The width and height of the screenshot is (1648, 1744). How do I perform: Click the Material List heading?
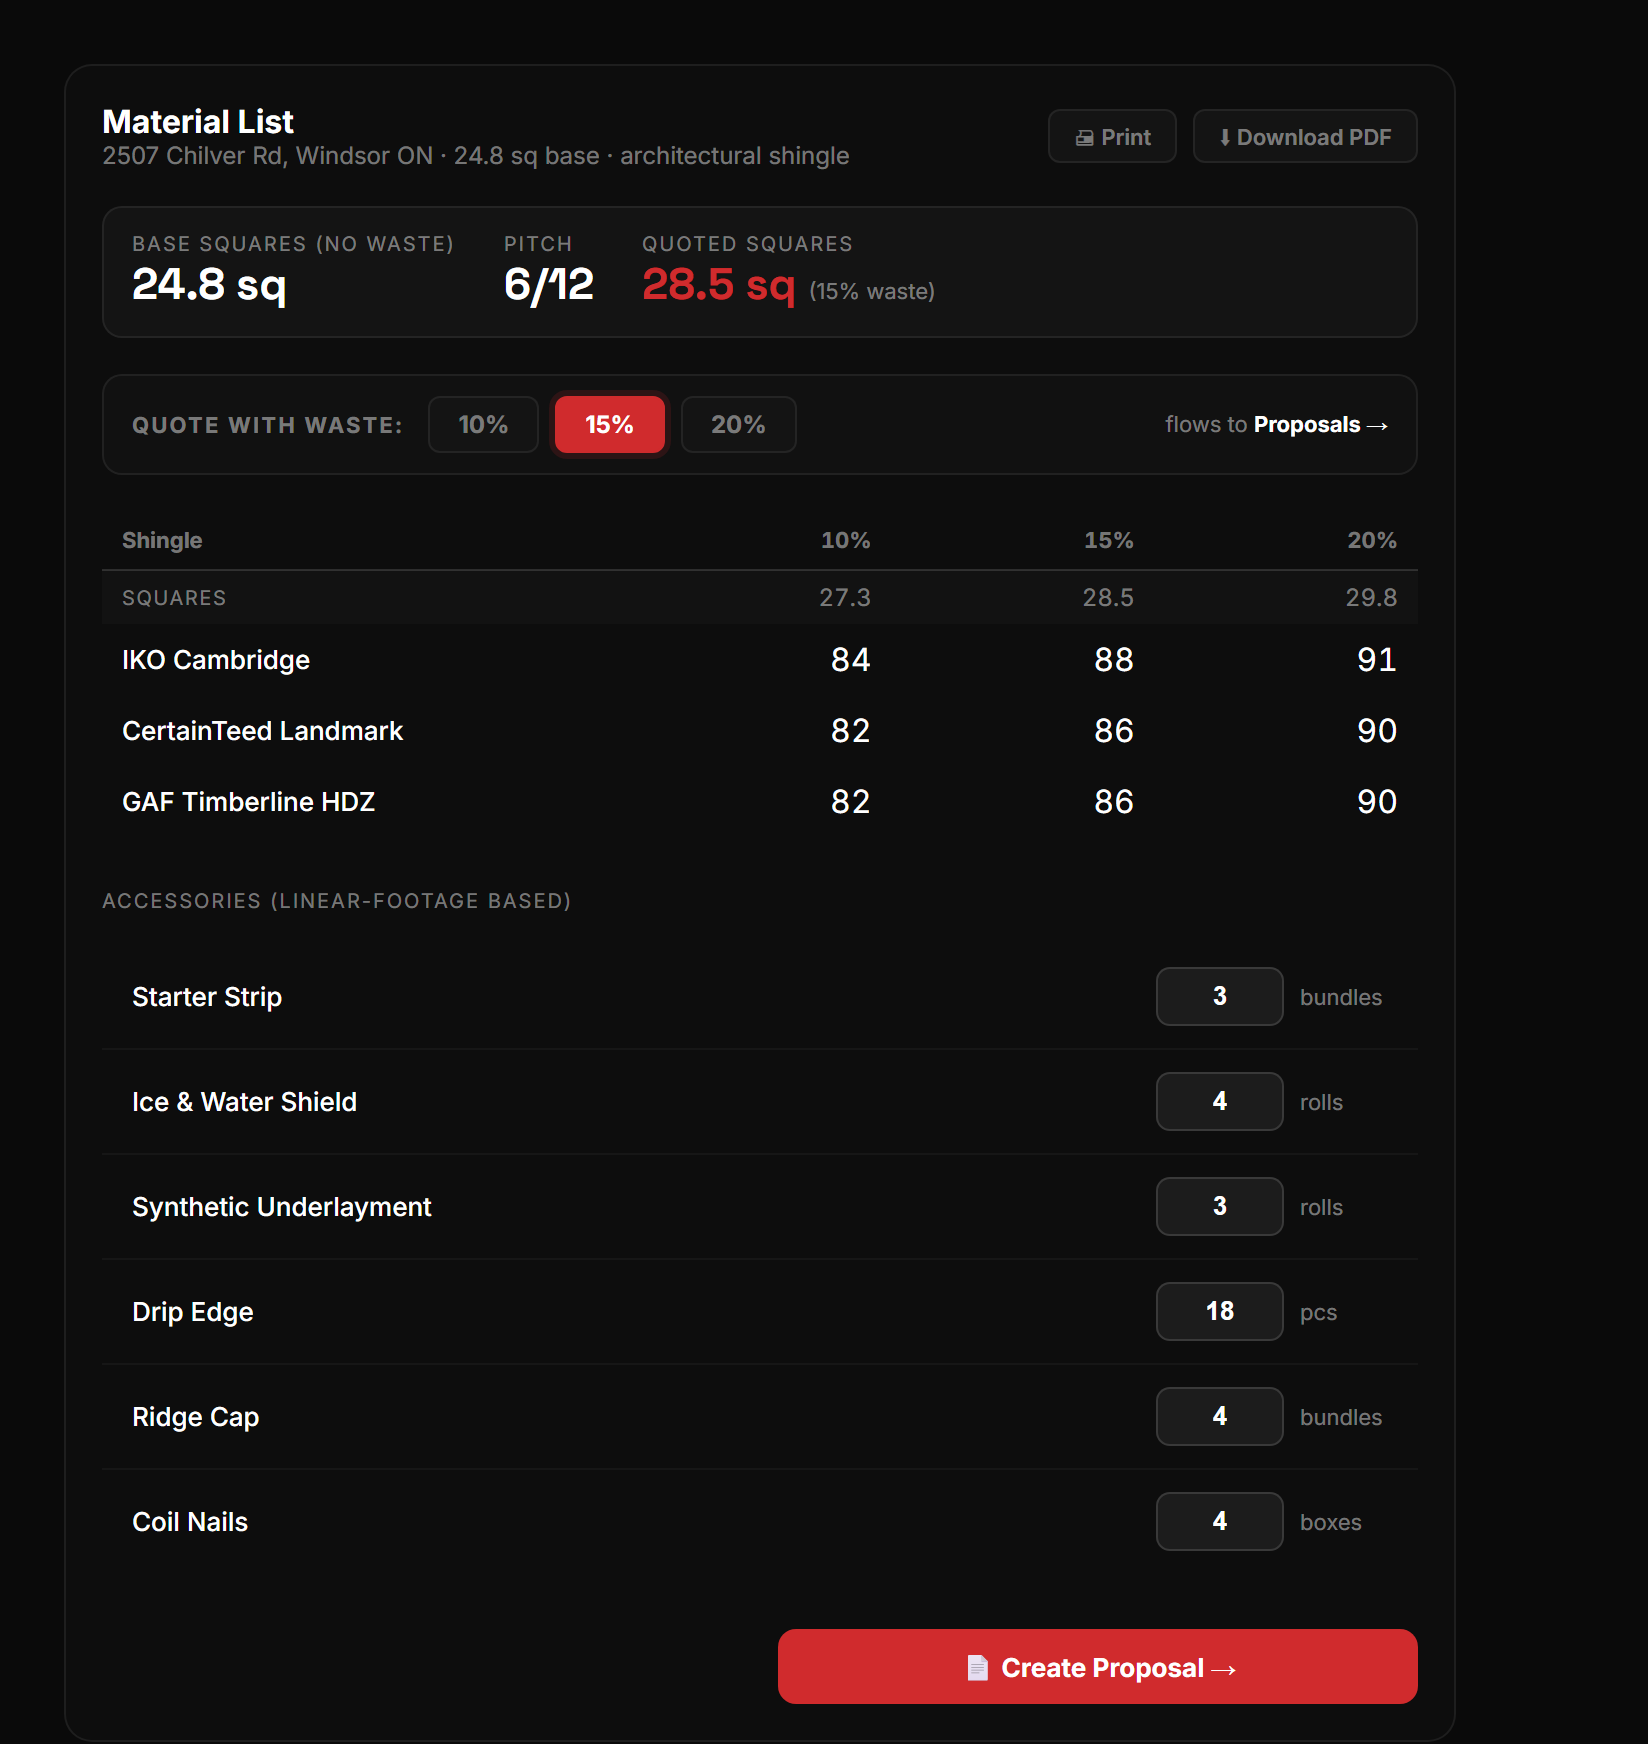click(x=198, y=122)
